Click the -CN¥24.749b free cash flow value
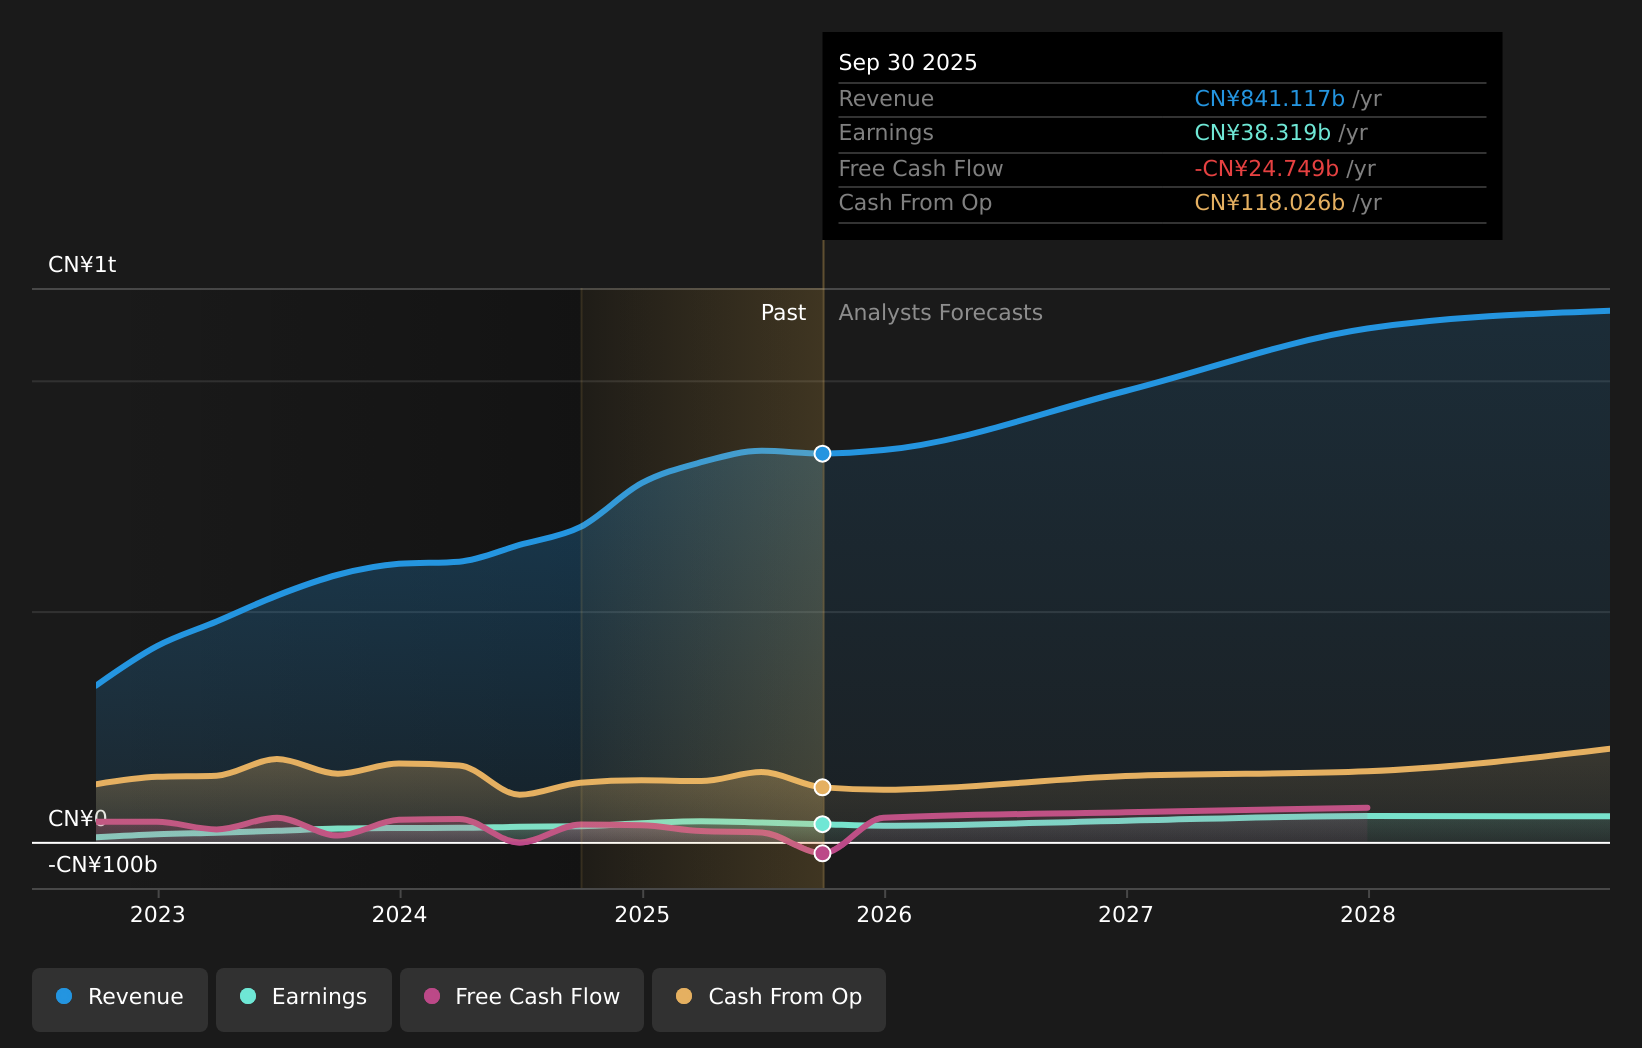 tap(1266, 169)
